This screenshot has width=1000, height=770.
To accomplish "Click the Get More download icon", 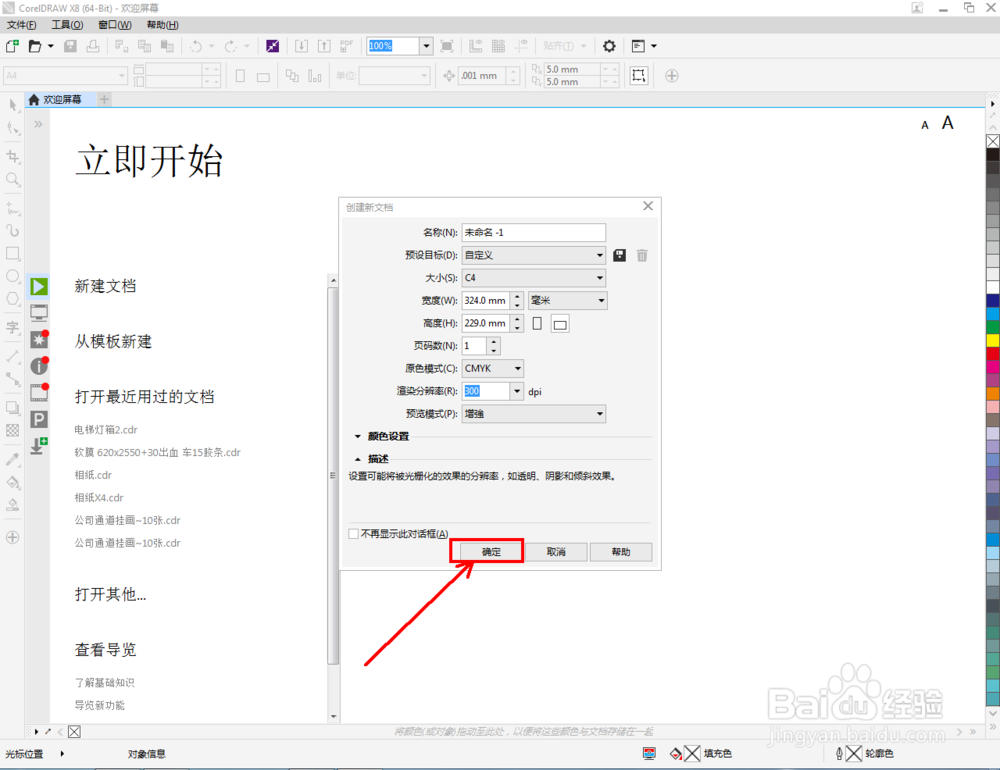I will tap(39, 445).
